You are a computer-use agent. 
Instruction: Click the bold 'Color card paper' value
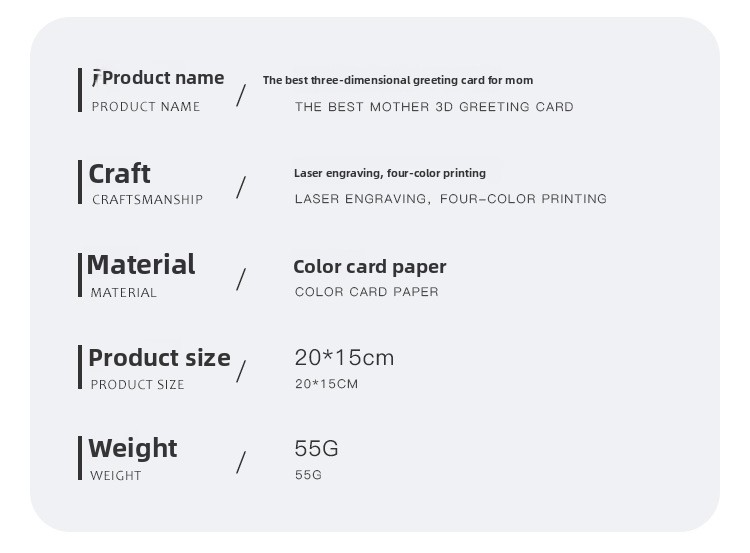370,267
